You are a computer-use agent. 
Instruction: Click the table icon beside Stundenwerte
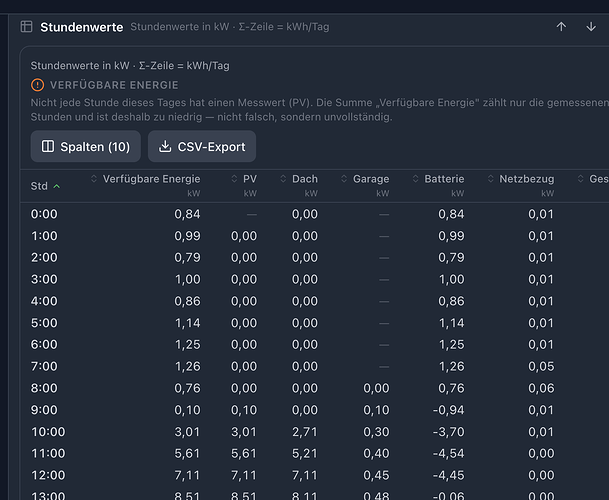click(x=26, y=27)
